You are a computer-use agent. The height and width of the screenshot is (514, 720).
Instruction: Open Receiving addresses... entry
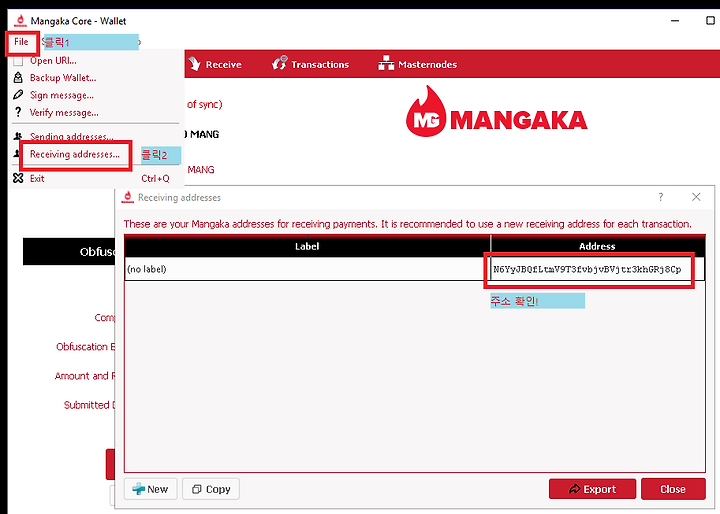74,154
